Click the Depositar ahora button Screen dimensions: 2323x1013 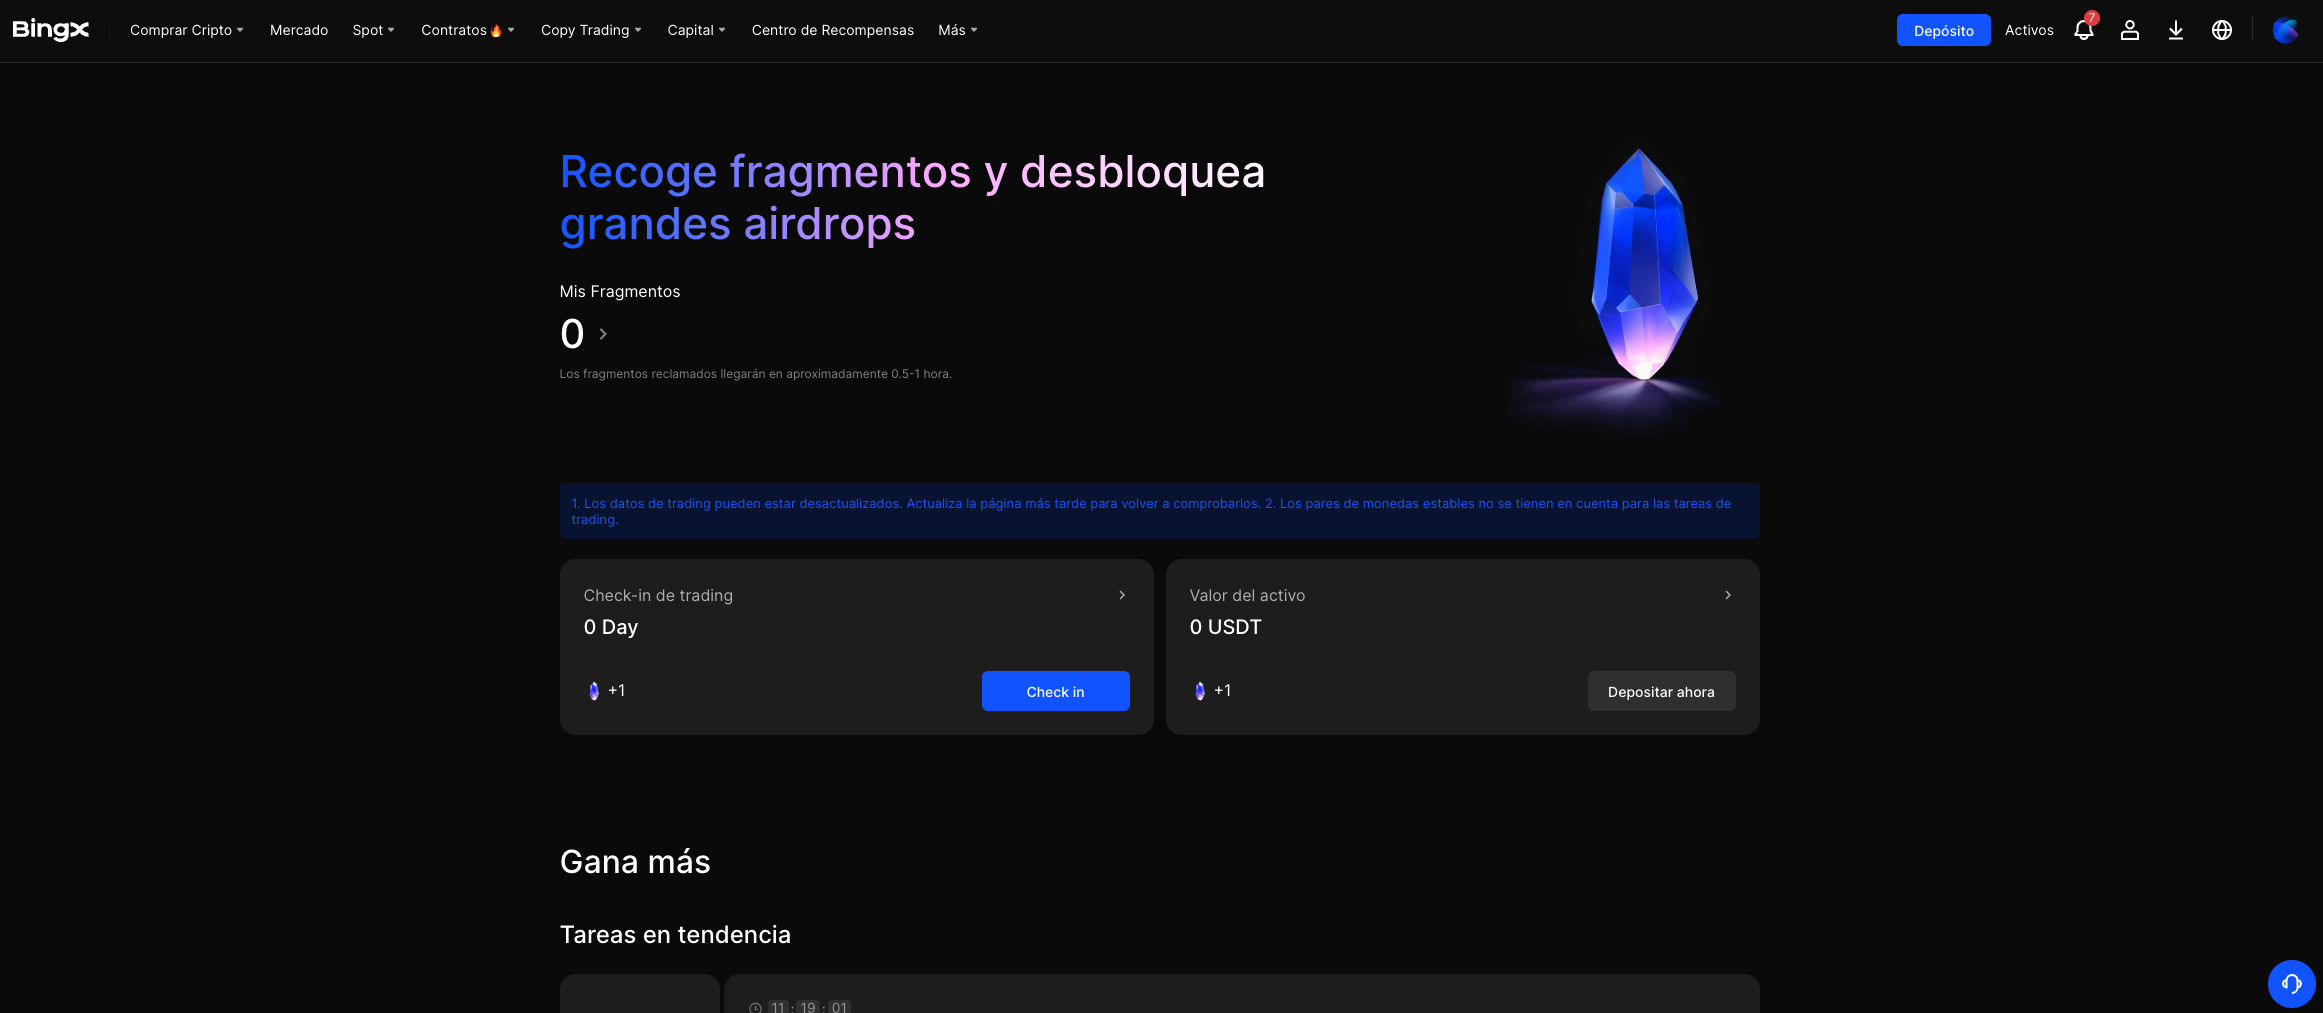(1660, 692)
